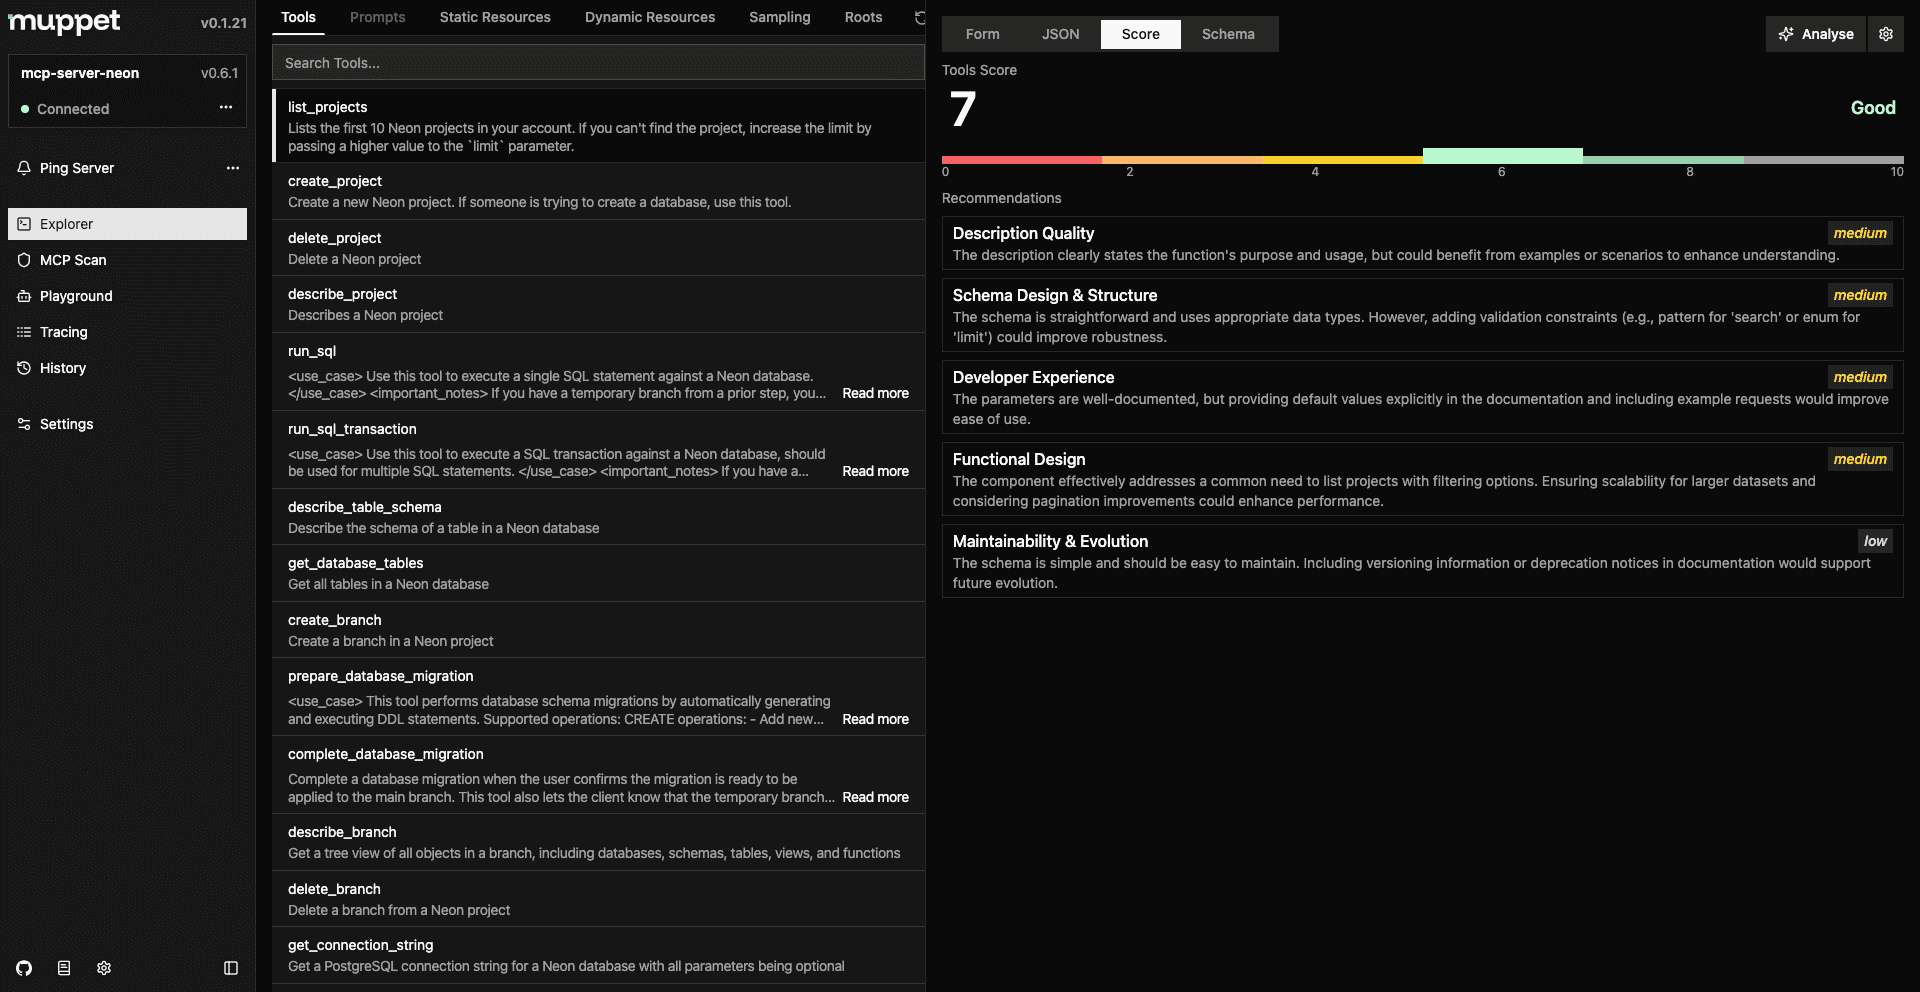The image size is (1920, 992).
Task: Select the Playground sidebar icon
Action: pos(24,296)
